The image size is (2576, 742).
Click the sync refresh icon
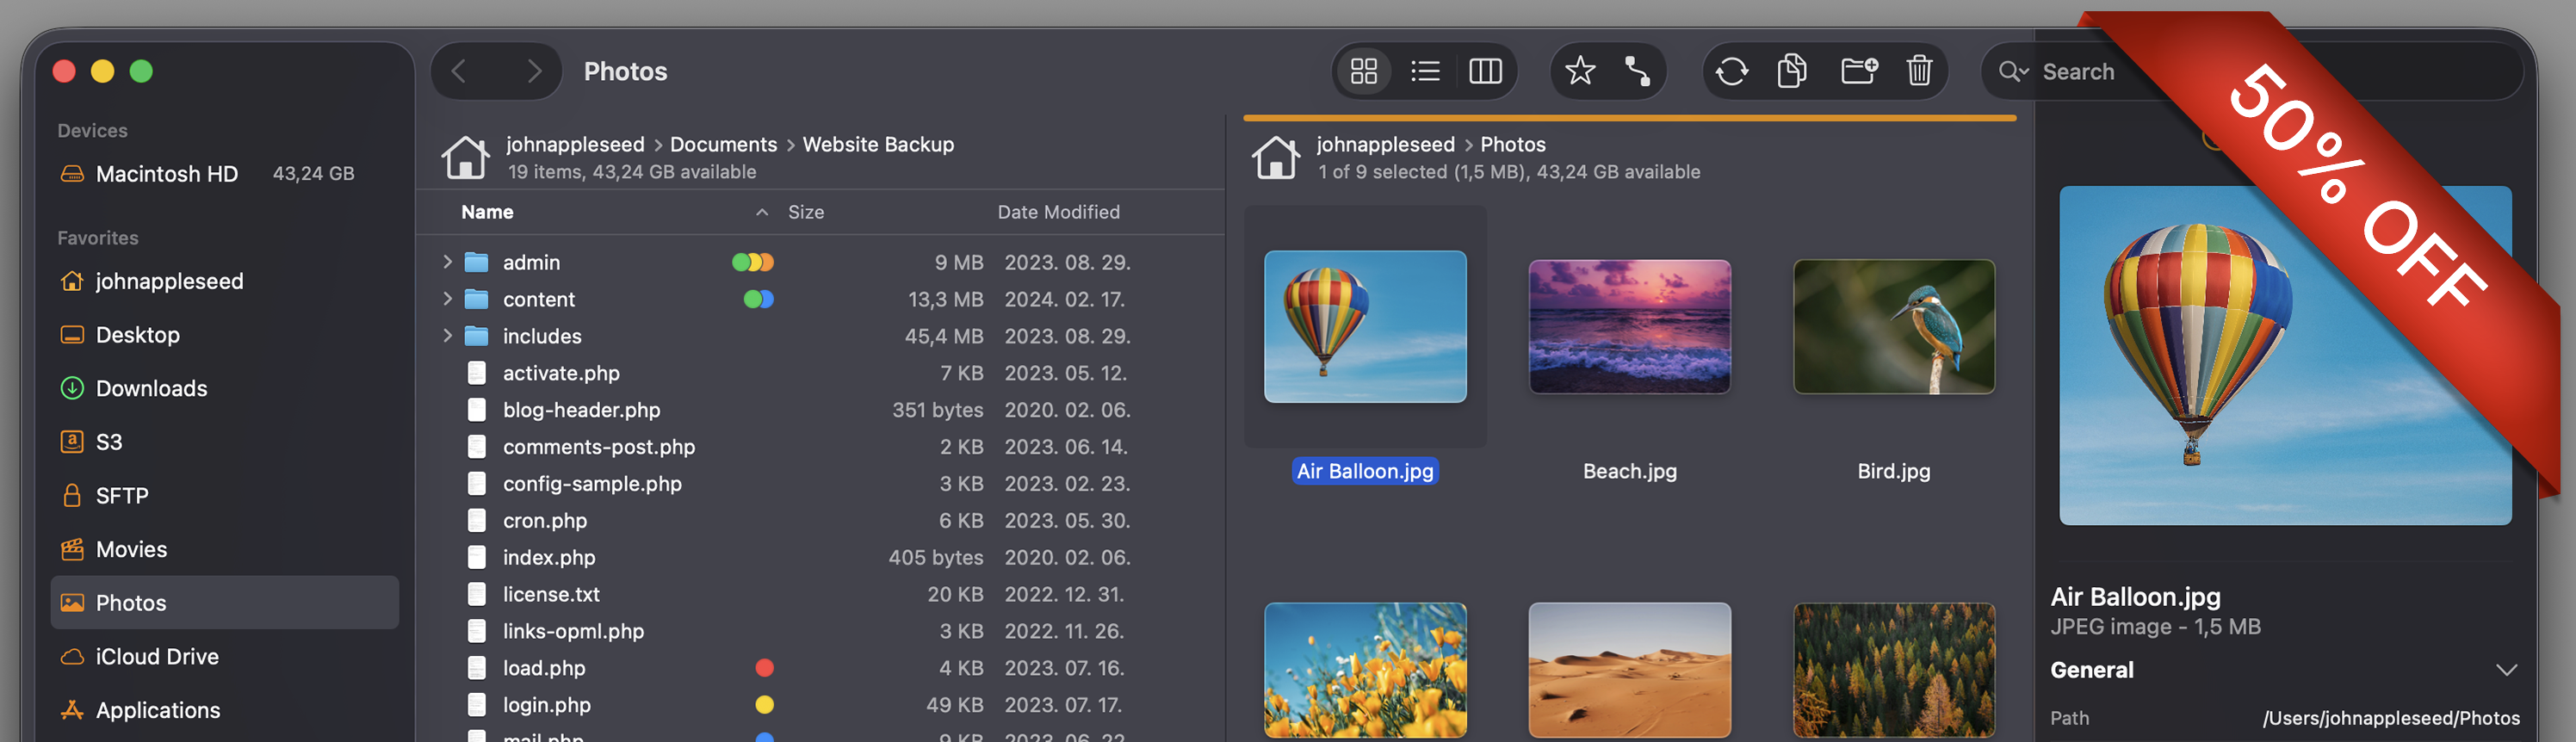1731,71
